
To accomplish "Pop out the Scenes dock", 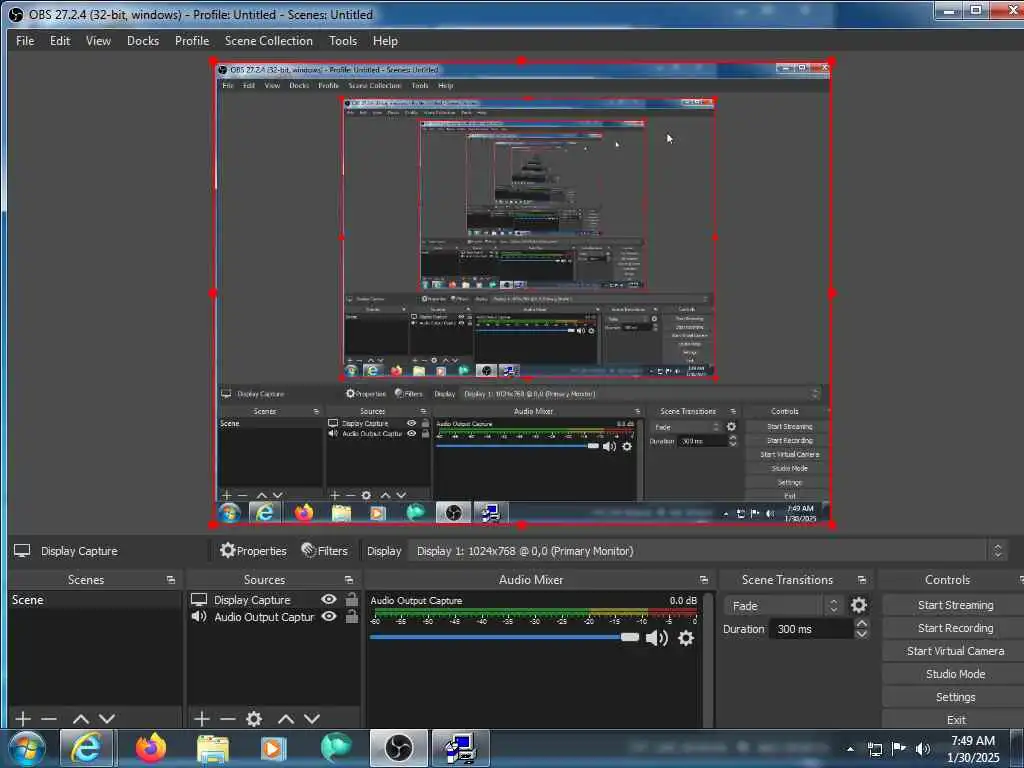I will pos(171,580).
